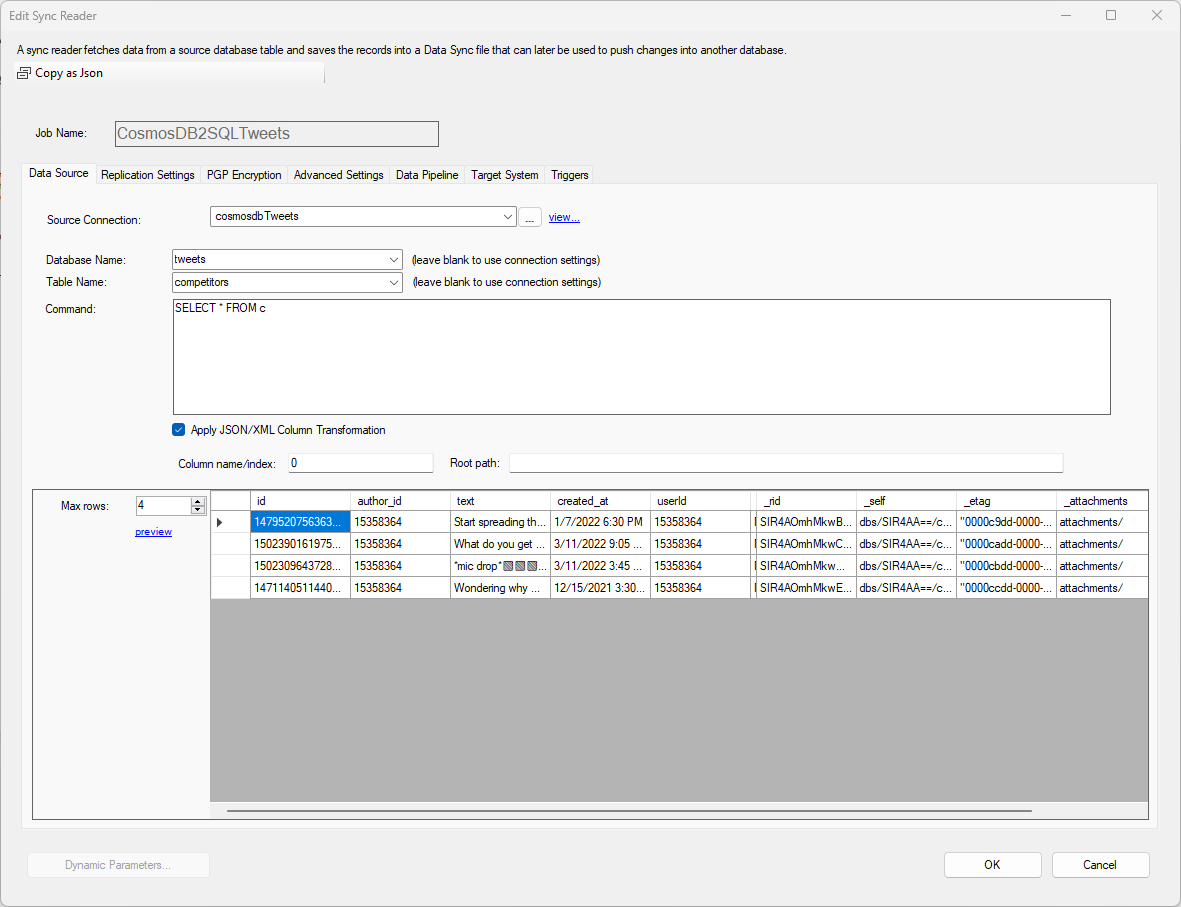Click the 3/11/2022 3:45 created_at cell
Viewport: 1181px width, 907px height.
[x=601, y=566]
